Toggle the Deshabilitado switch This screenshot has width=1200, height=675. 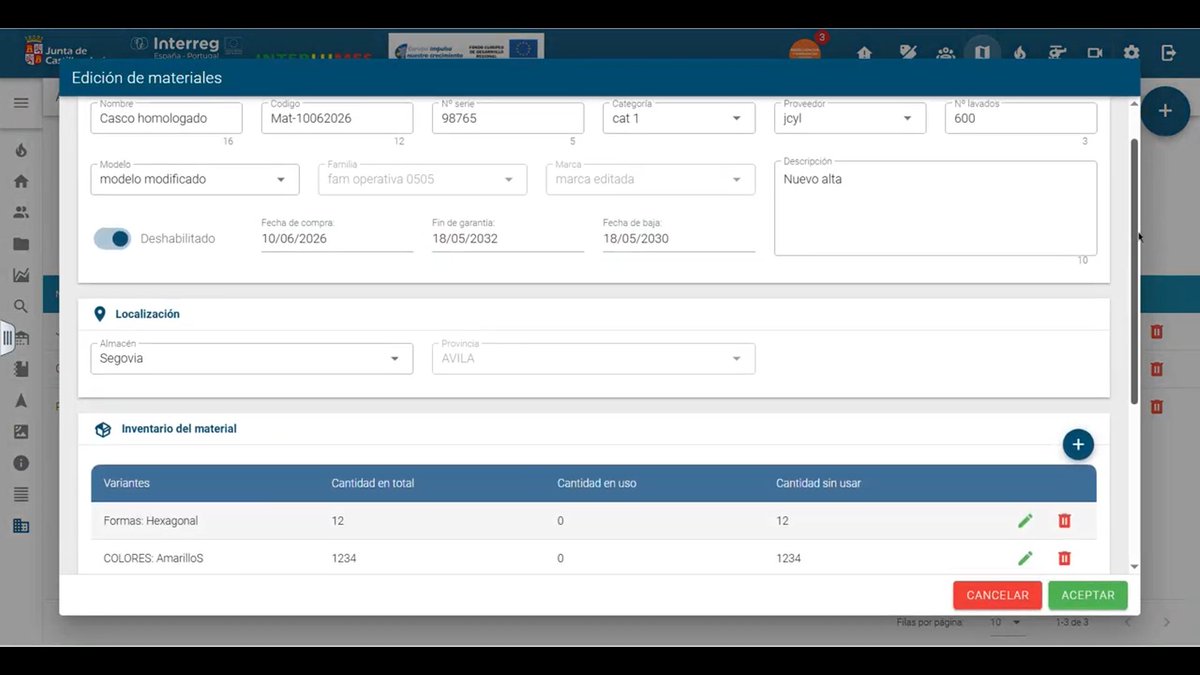point(112,238)
